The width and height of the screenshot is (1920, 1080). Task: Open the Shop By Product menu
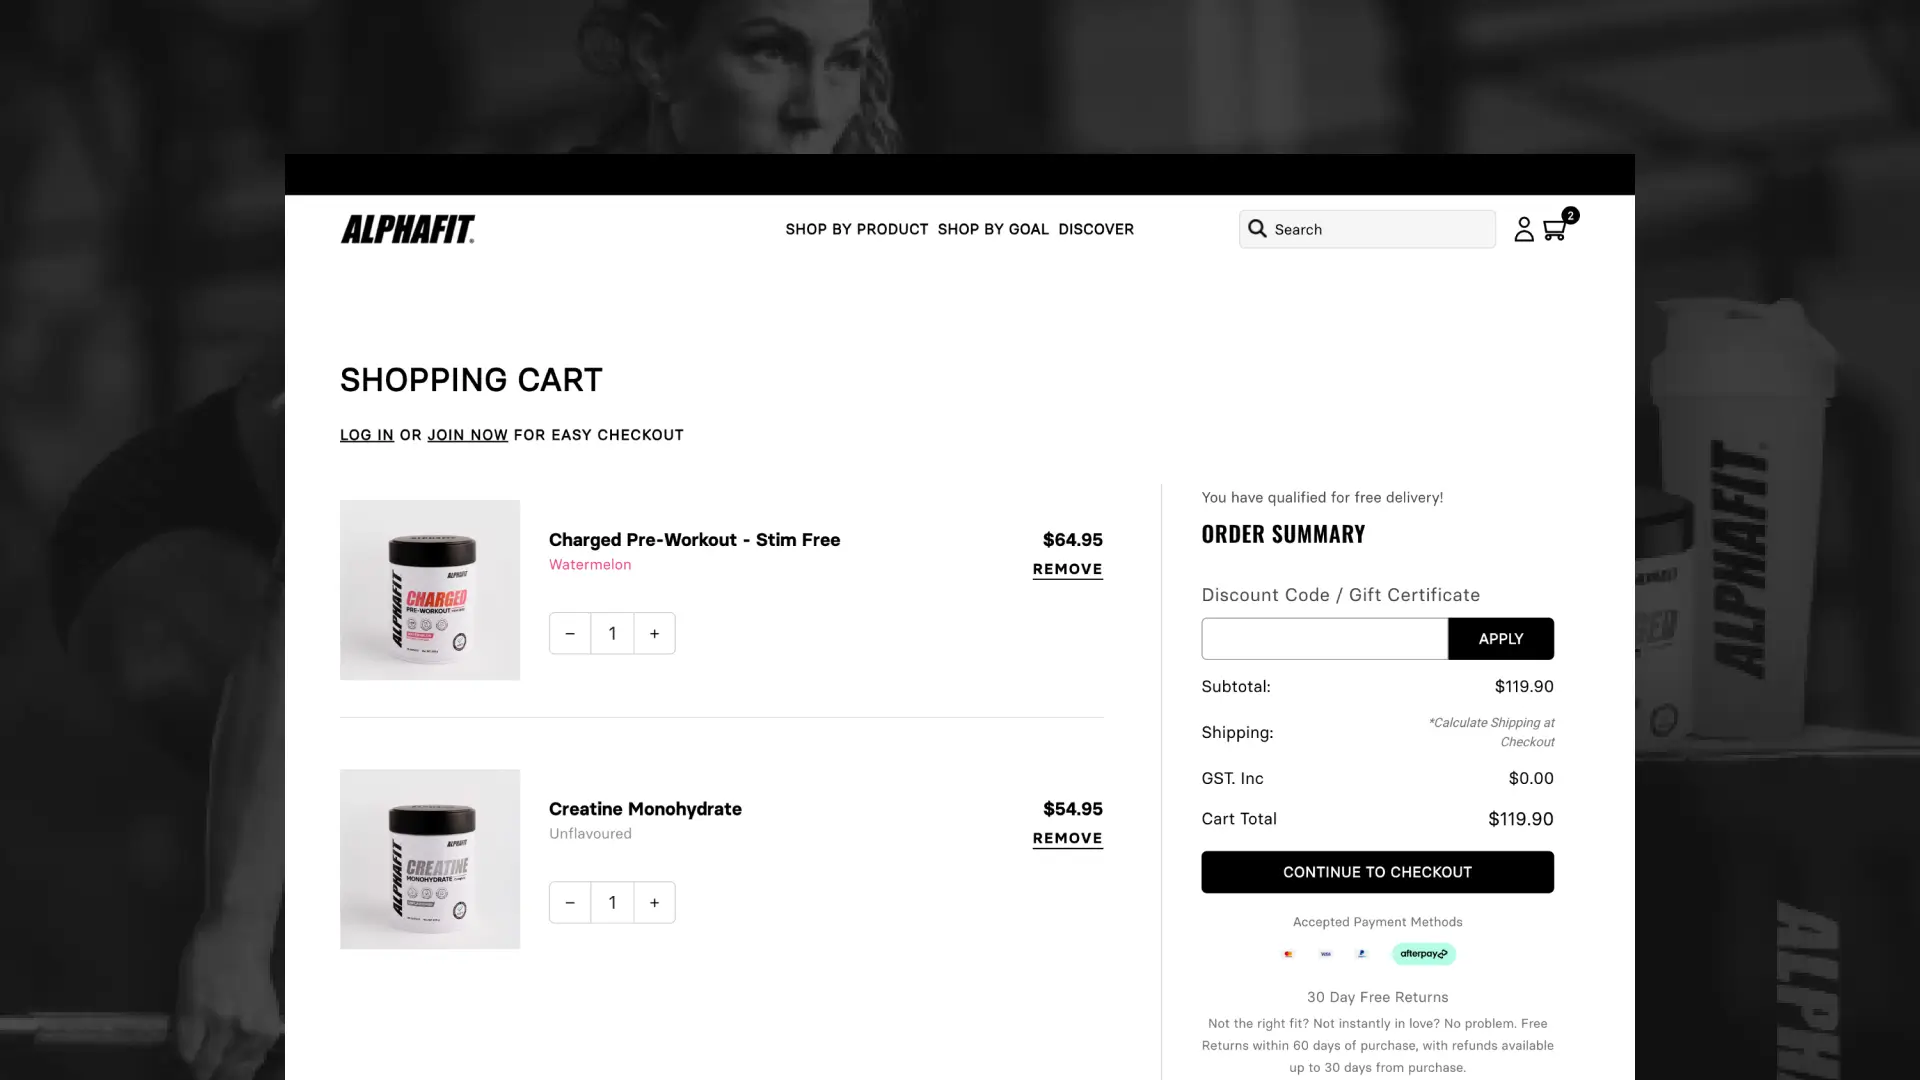(856, 229)
